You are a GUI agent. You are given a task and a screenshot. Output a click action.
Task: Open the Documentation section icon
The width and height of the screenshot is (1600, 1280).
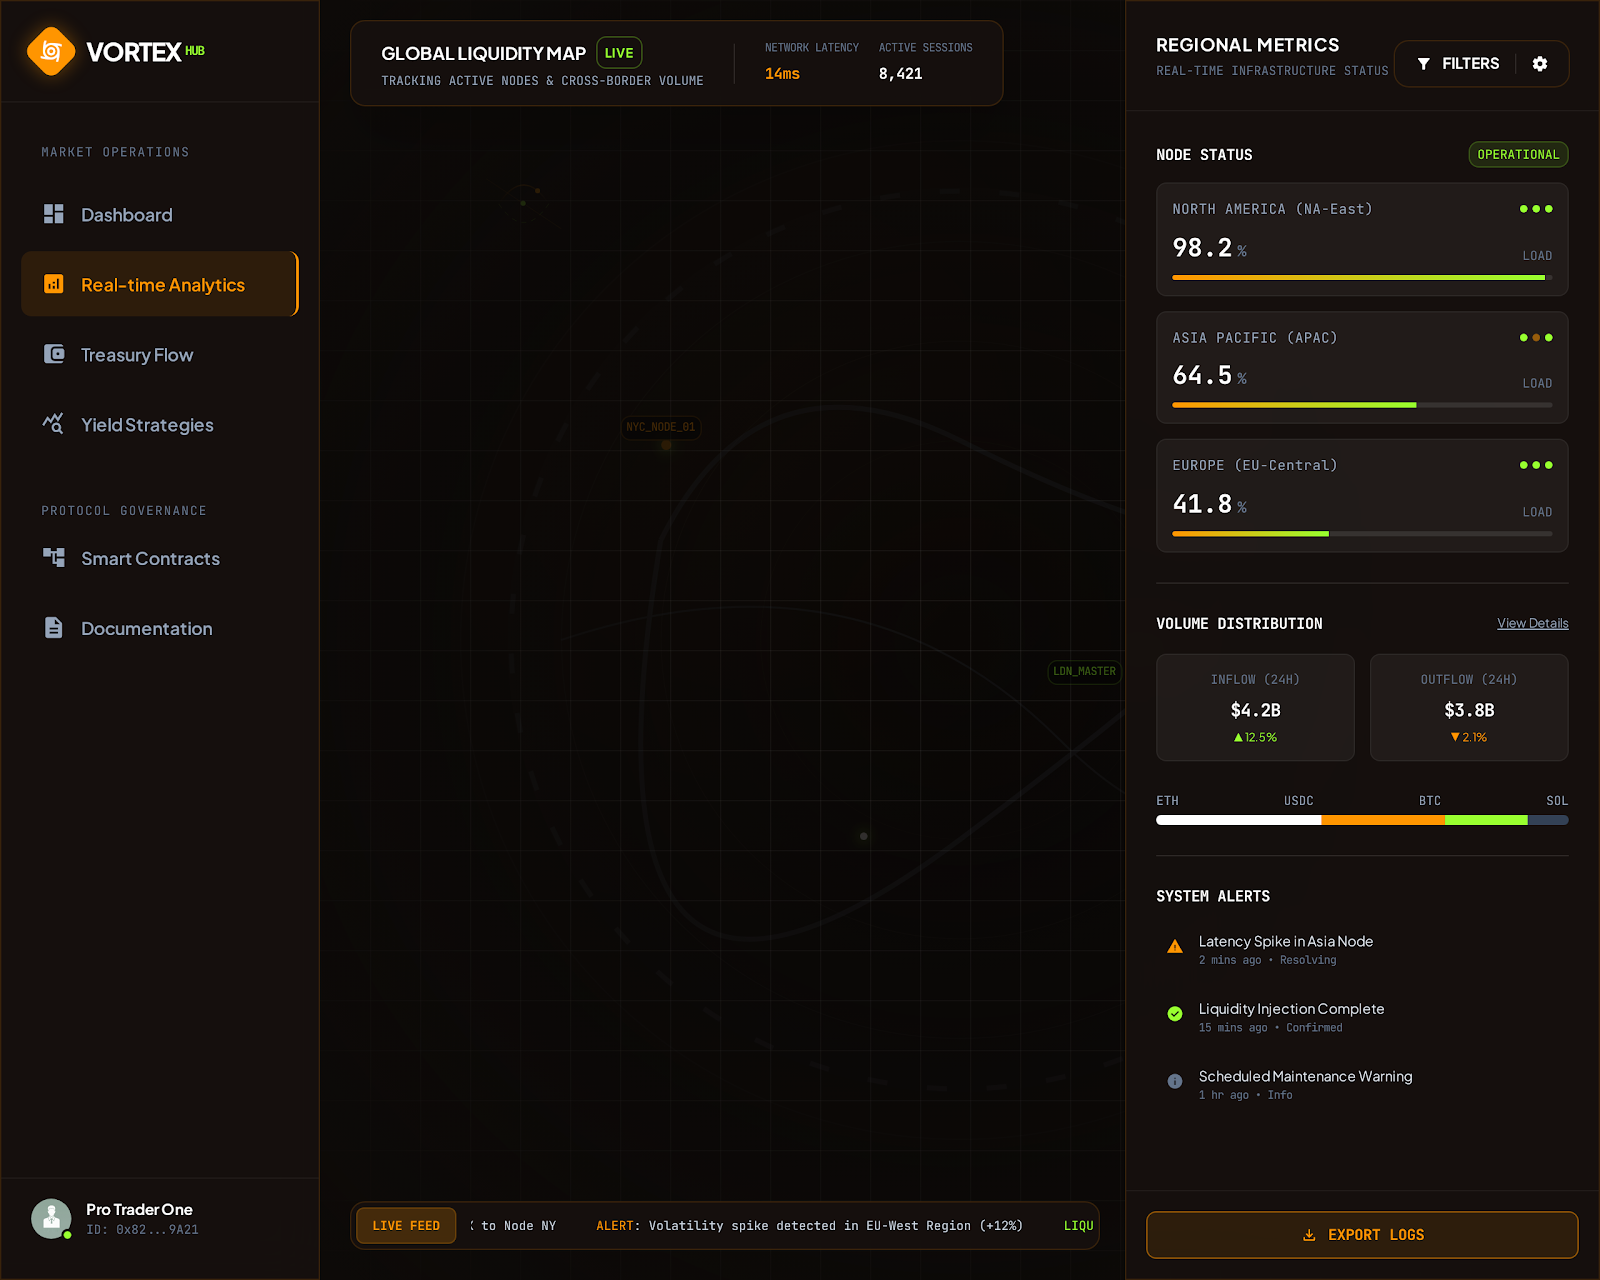coord(52,628)
